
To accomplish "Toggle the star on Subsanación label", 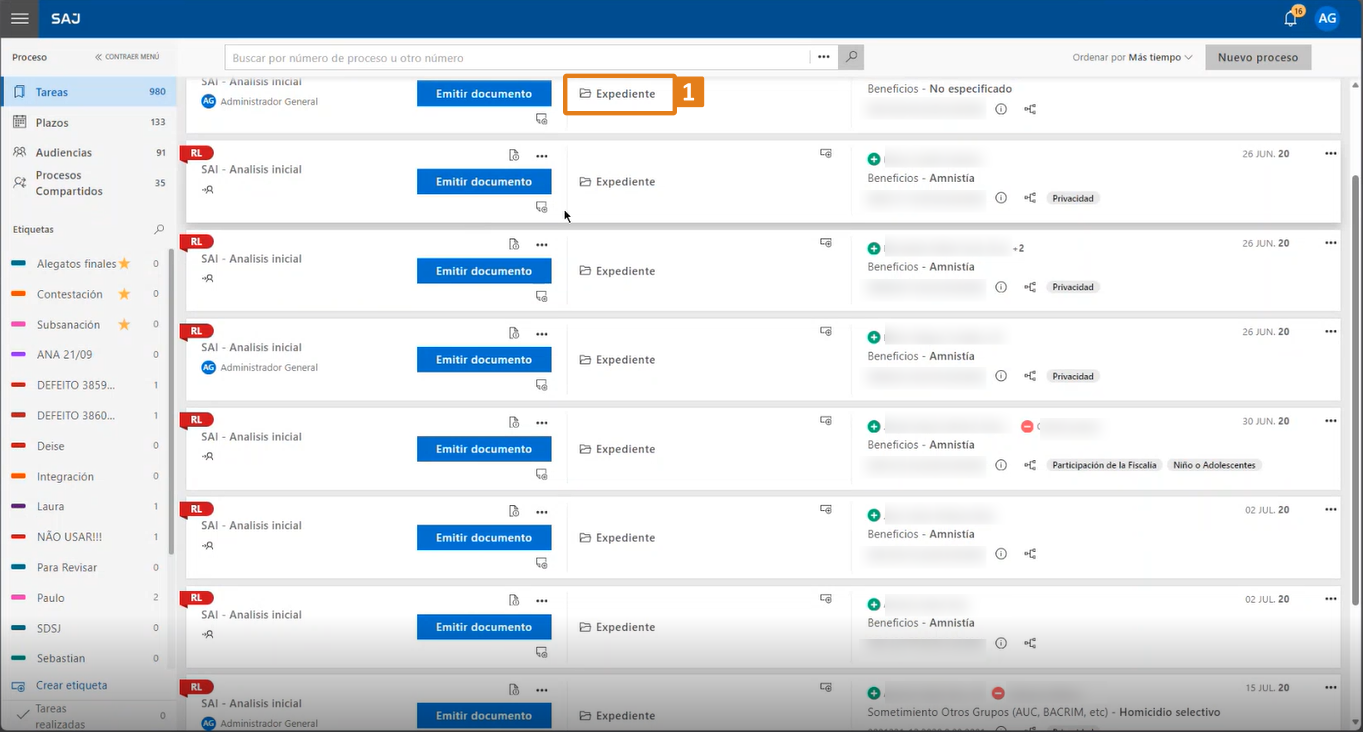I will (124, 324).
